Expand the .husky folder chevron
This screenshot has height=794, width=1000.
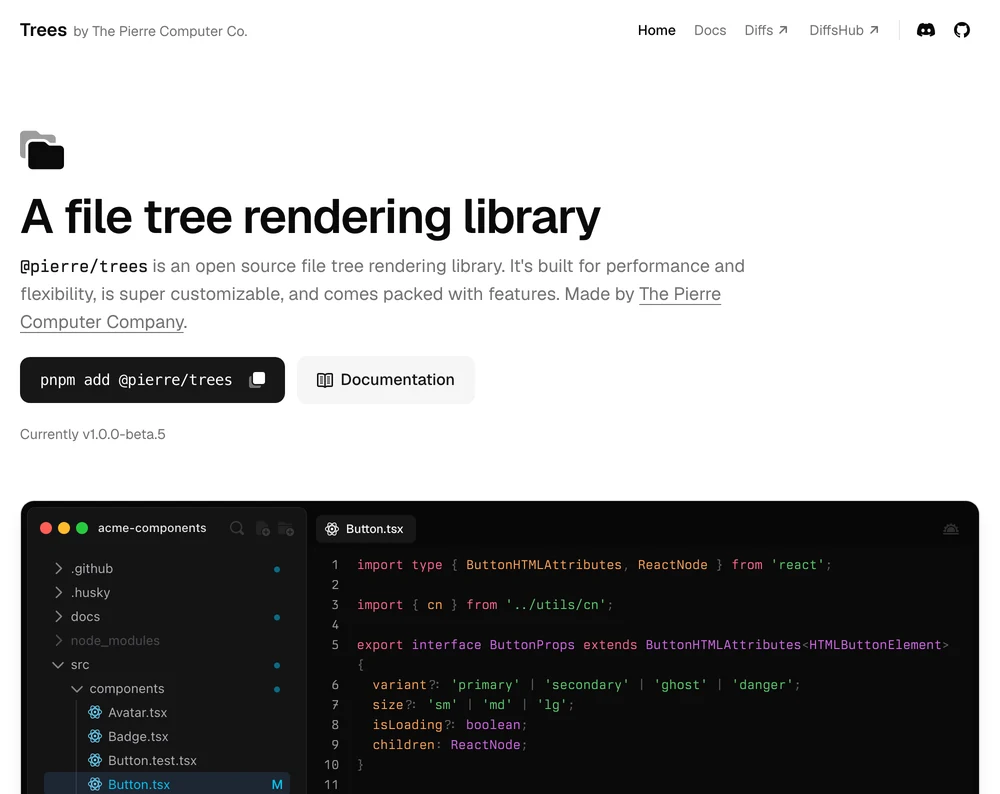pos(58,592)
